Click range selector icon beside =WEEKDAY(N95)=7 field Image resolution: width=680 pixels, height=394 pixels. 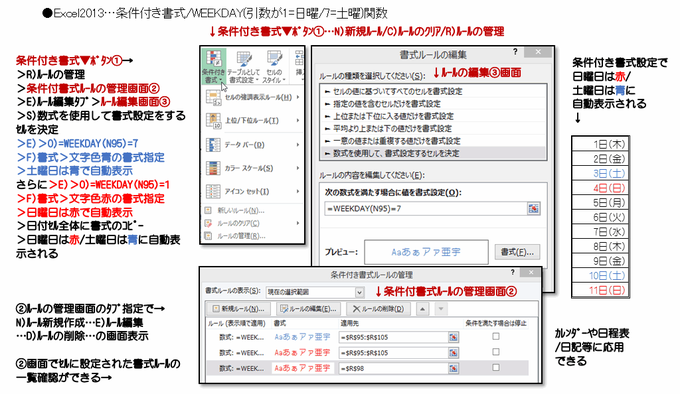click(533, 208)
